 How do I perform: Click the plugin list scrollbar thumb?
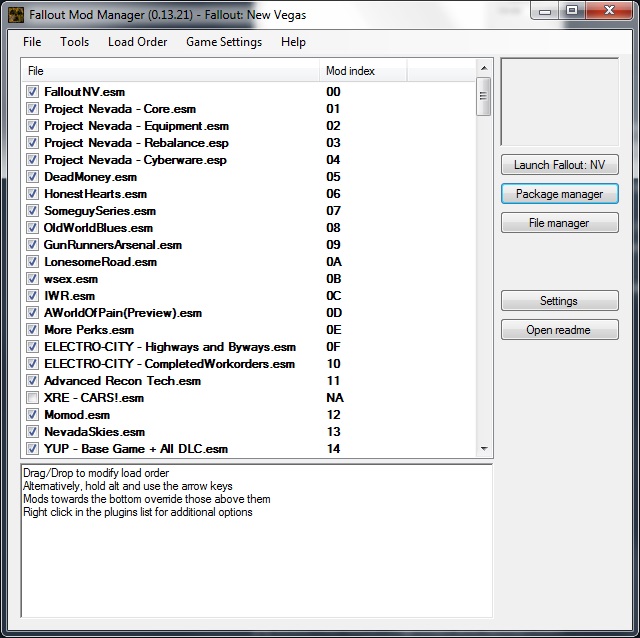[484, 97]
